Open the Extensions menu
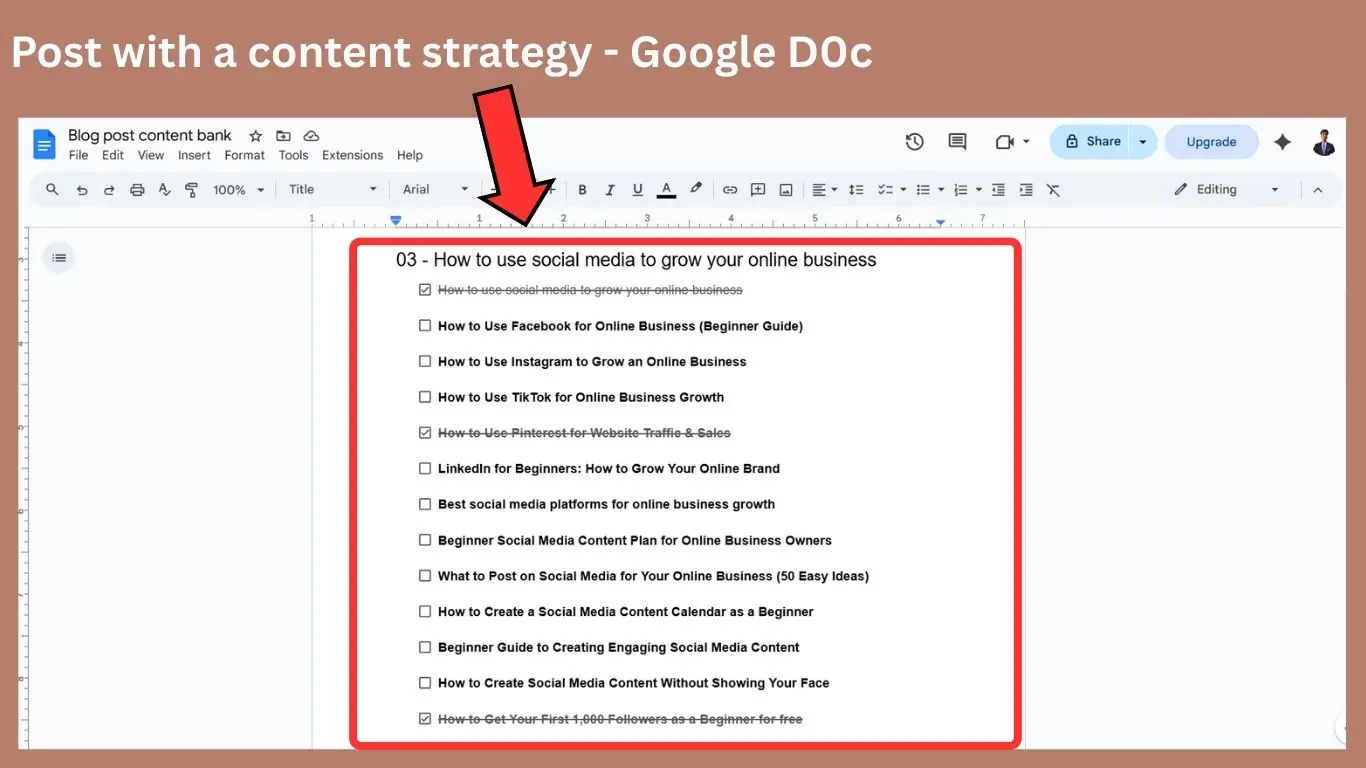 tap(352, 156)
